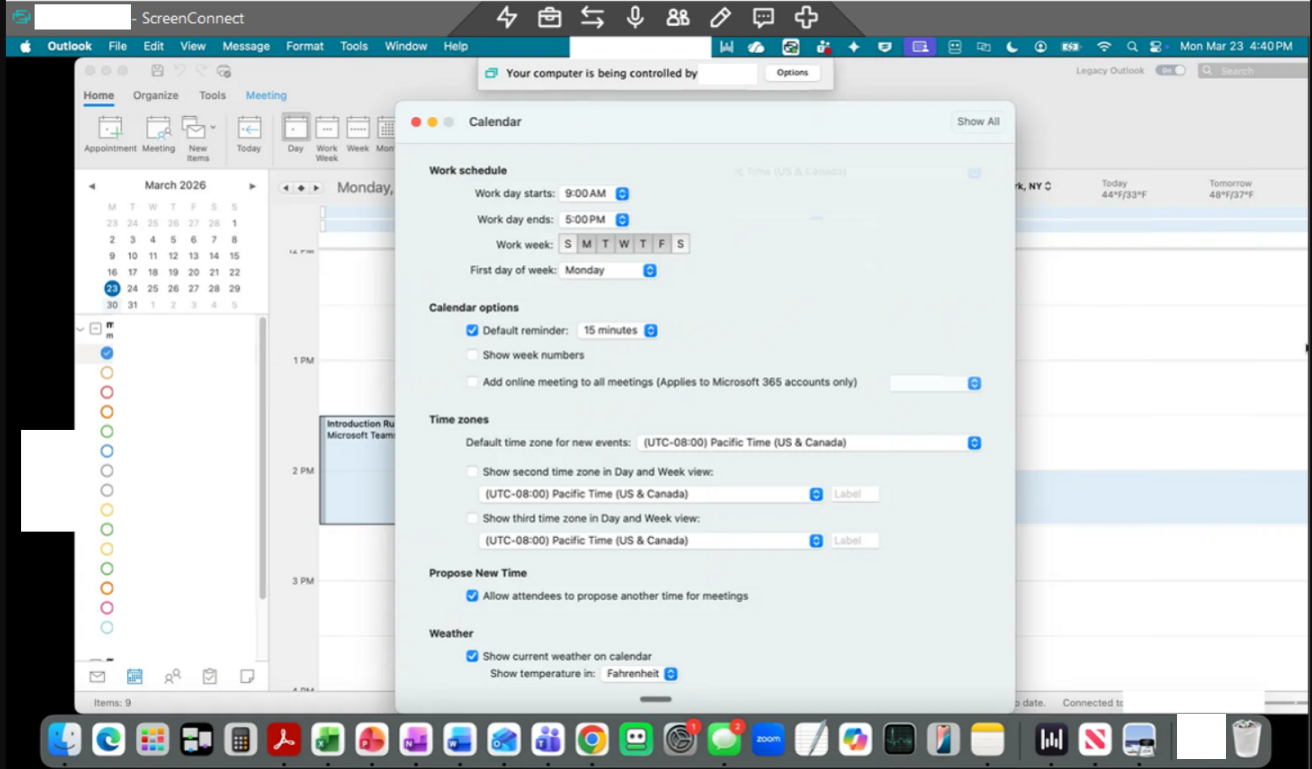Switch to the Meeting ribbon tab
The width and height of the screenshot is (1312, 769).
click(266, 96)
